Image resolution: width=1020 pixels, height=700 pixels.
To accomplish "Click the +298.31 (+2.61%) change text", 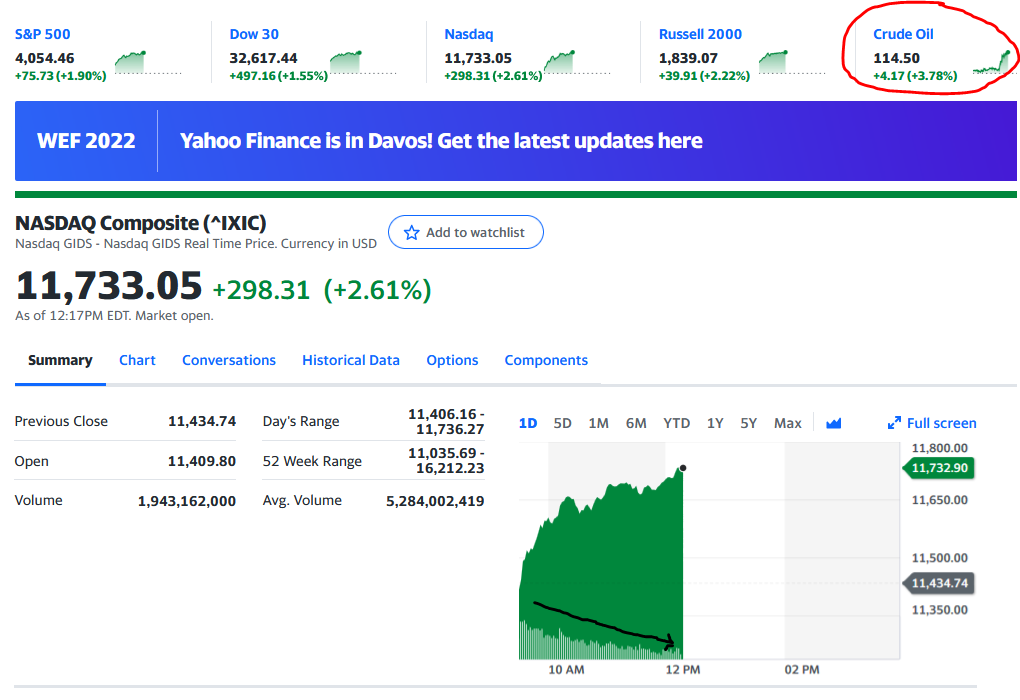I will 322,290.
